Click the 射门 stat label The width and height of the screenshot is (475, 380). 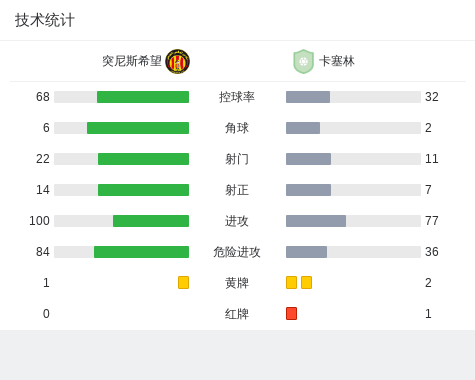tap(237, 159)
